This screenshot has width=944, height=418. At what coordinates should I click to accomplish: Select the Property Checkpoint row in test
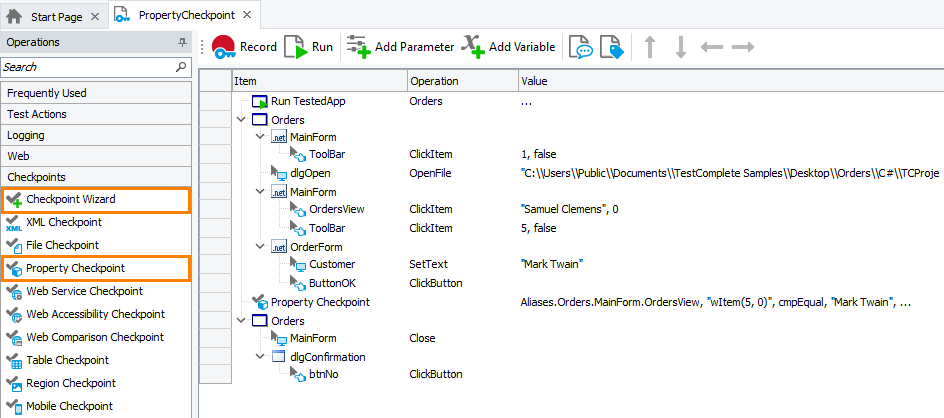[x=320, y=302]
